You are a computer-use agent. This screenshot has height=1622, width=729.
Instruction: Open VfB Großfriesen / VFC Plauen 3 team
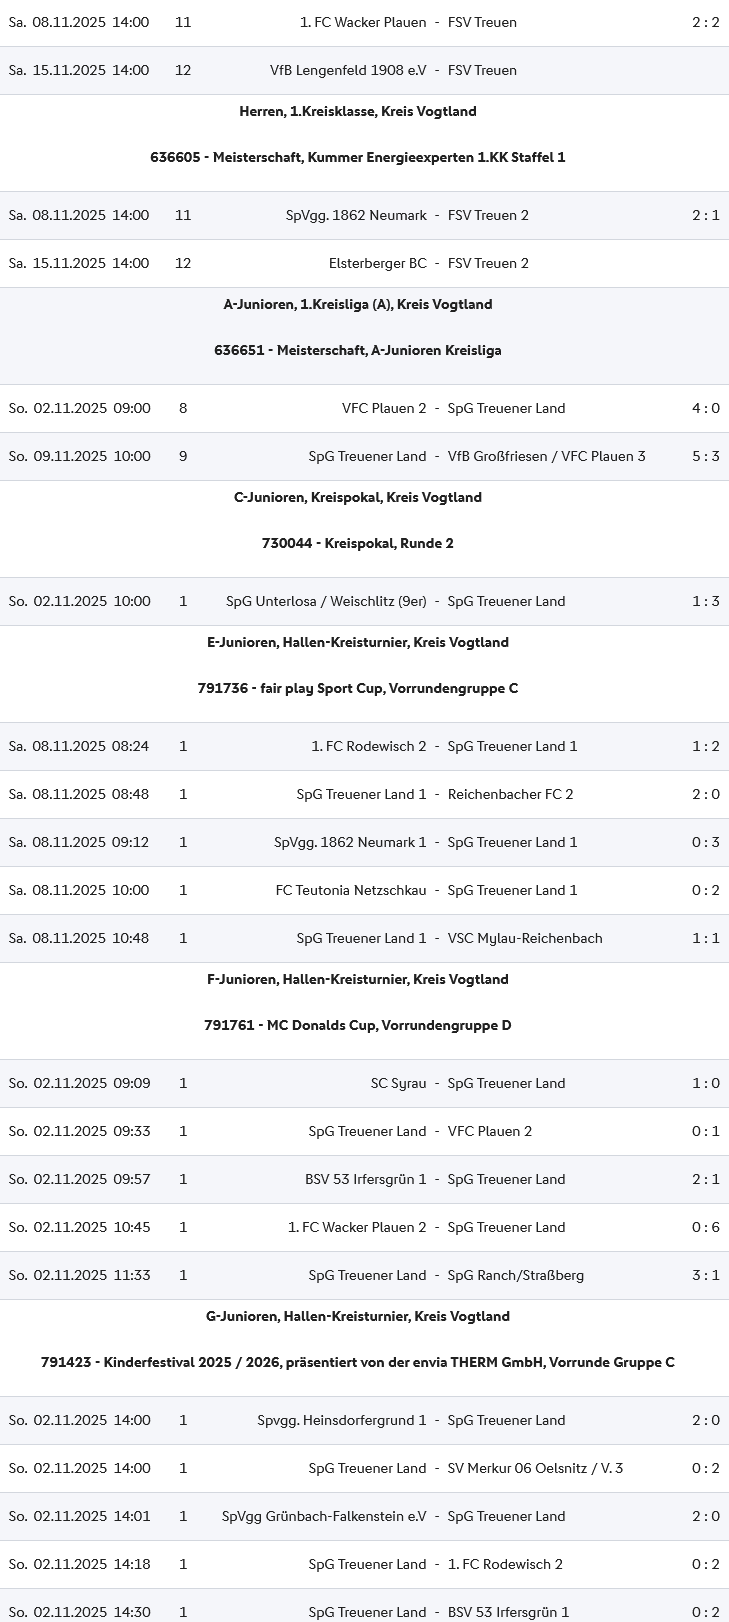546,456
